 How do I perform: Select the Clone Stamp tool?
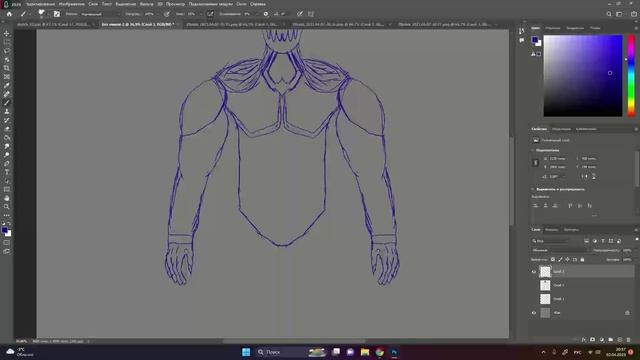pyautogui.click(x=7, y=111)
